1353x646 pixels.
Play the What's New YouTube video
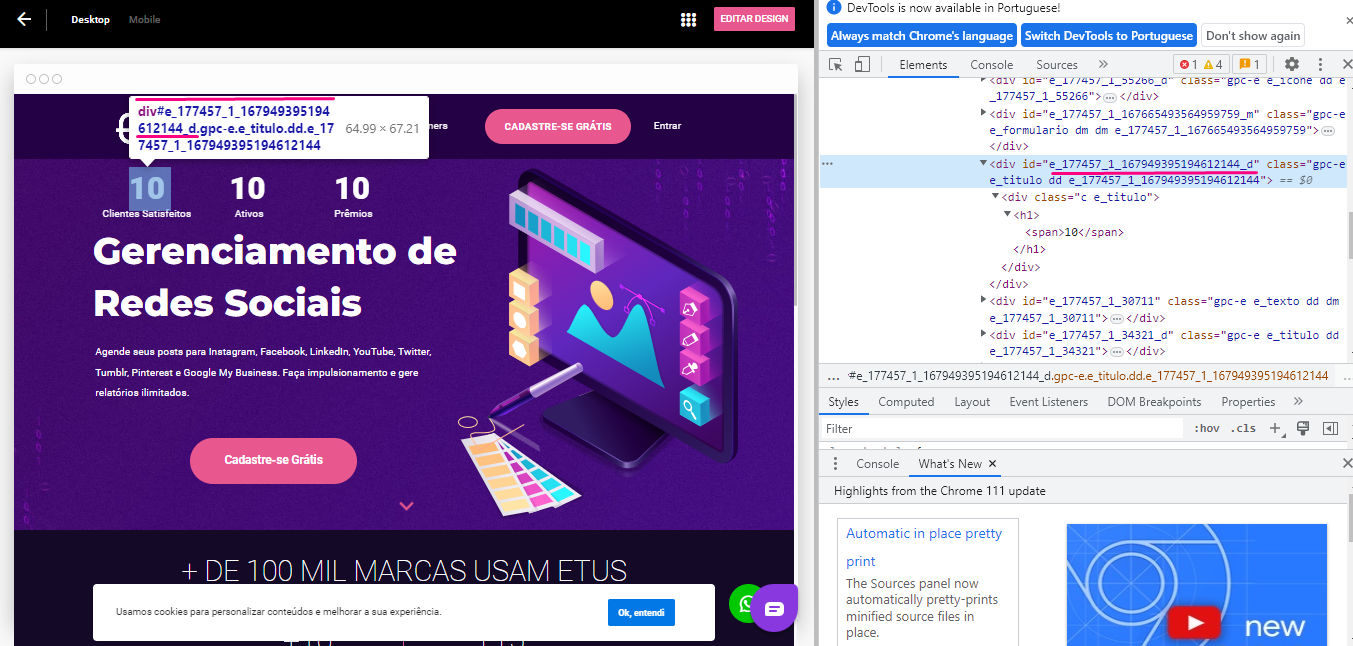pyautogui.click(x=1195, y=622)
